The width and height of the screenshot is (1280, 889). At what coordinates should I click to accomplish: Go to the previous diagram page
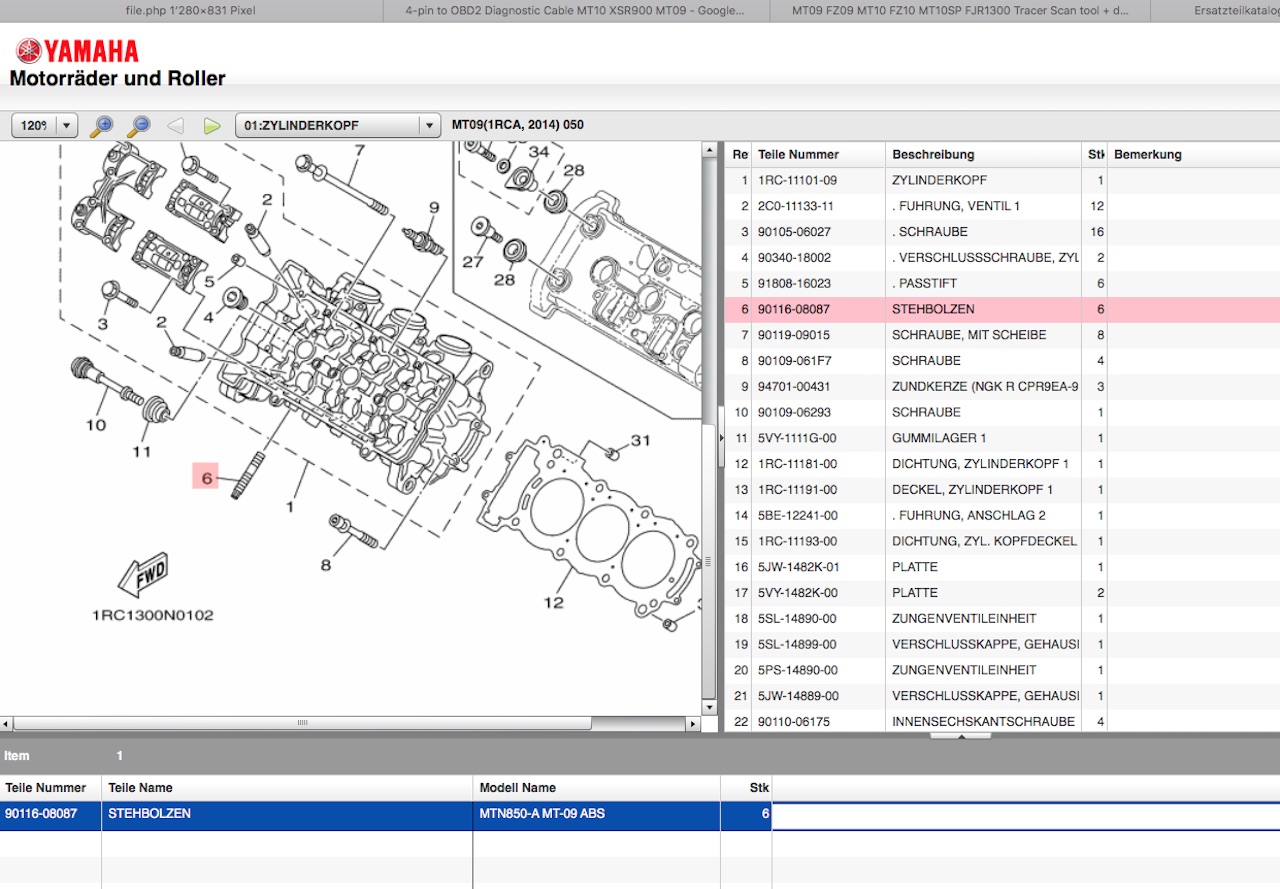click(175, 126)
